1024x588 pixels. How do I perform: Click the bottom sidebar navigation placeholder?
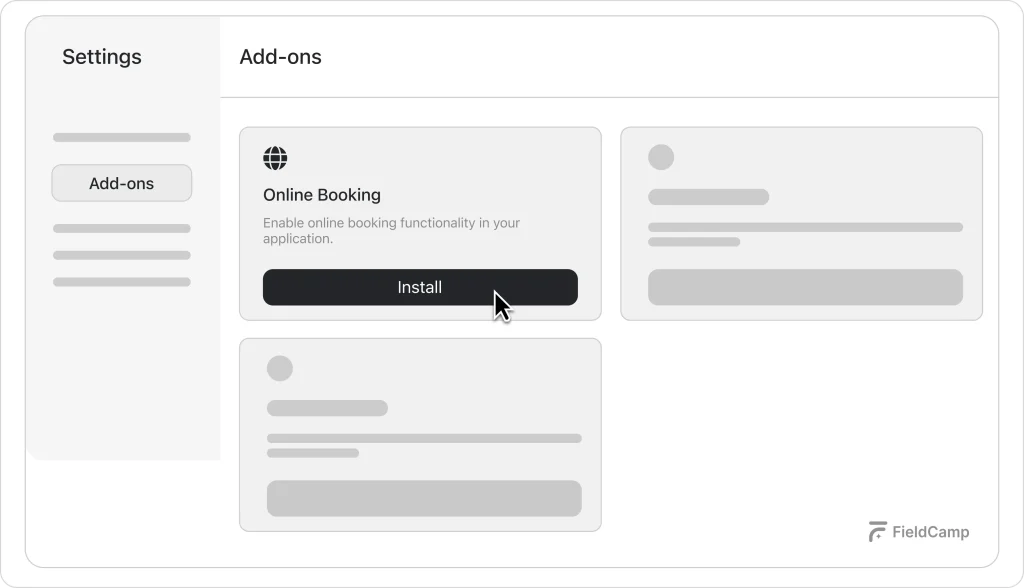coord(121,281)
